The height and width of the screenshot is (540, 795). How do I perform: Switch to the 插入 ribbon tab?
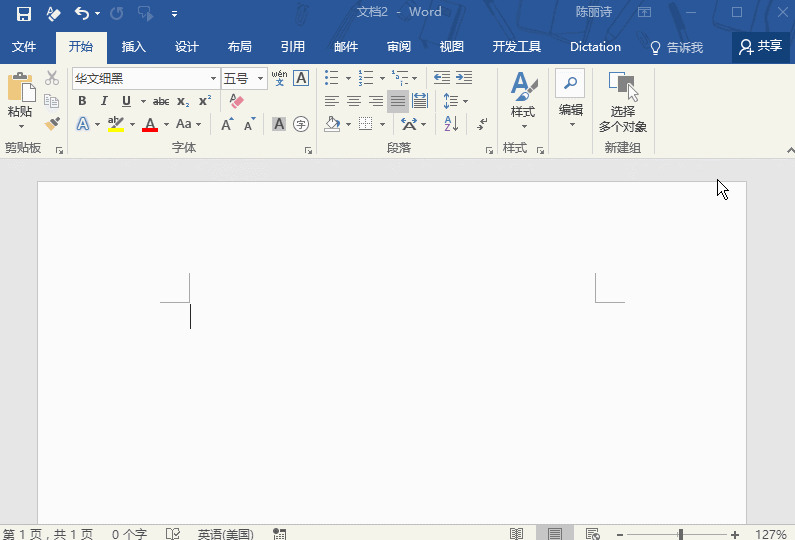(133, 47)
